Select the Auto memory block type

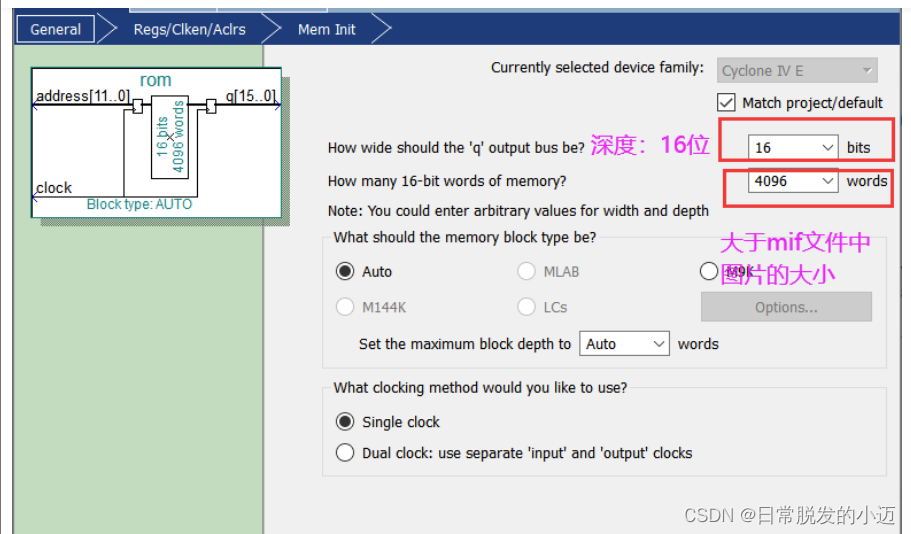[x=345, y=271]
